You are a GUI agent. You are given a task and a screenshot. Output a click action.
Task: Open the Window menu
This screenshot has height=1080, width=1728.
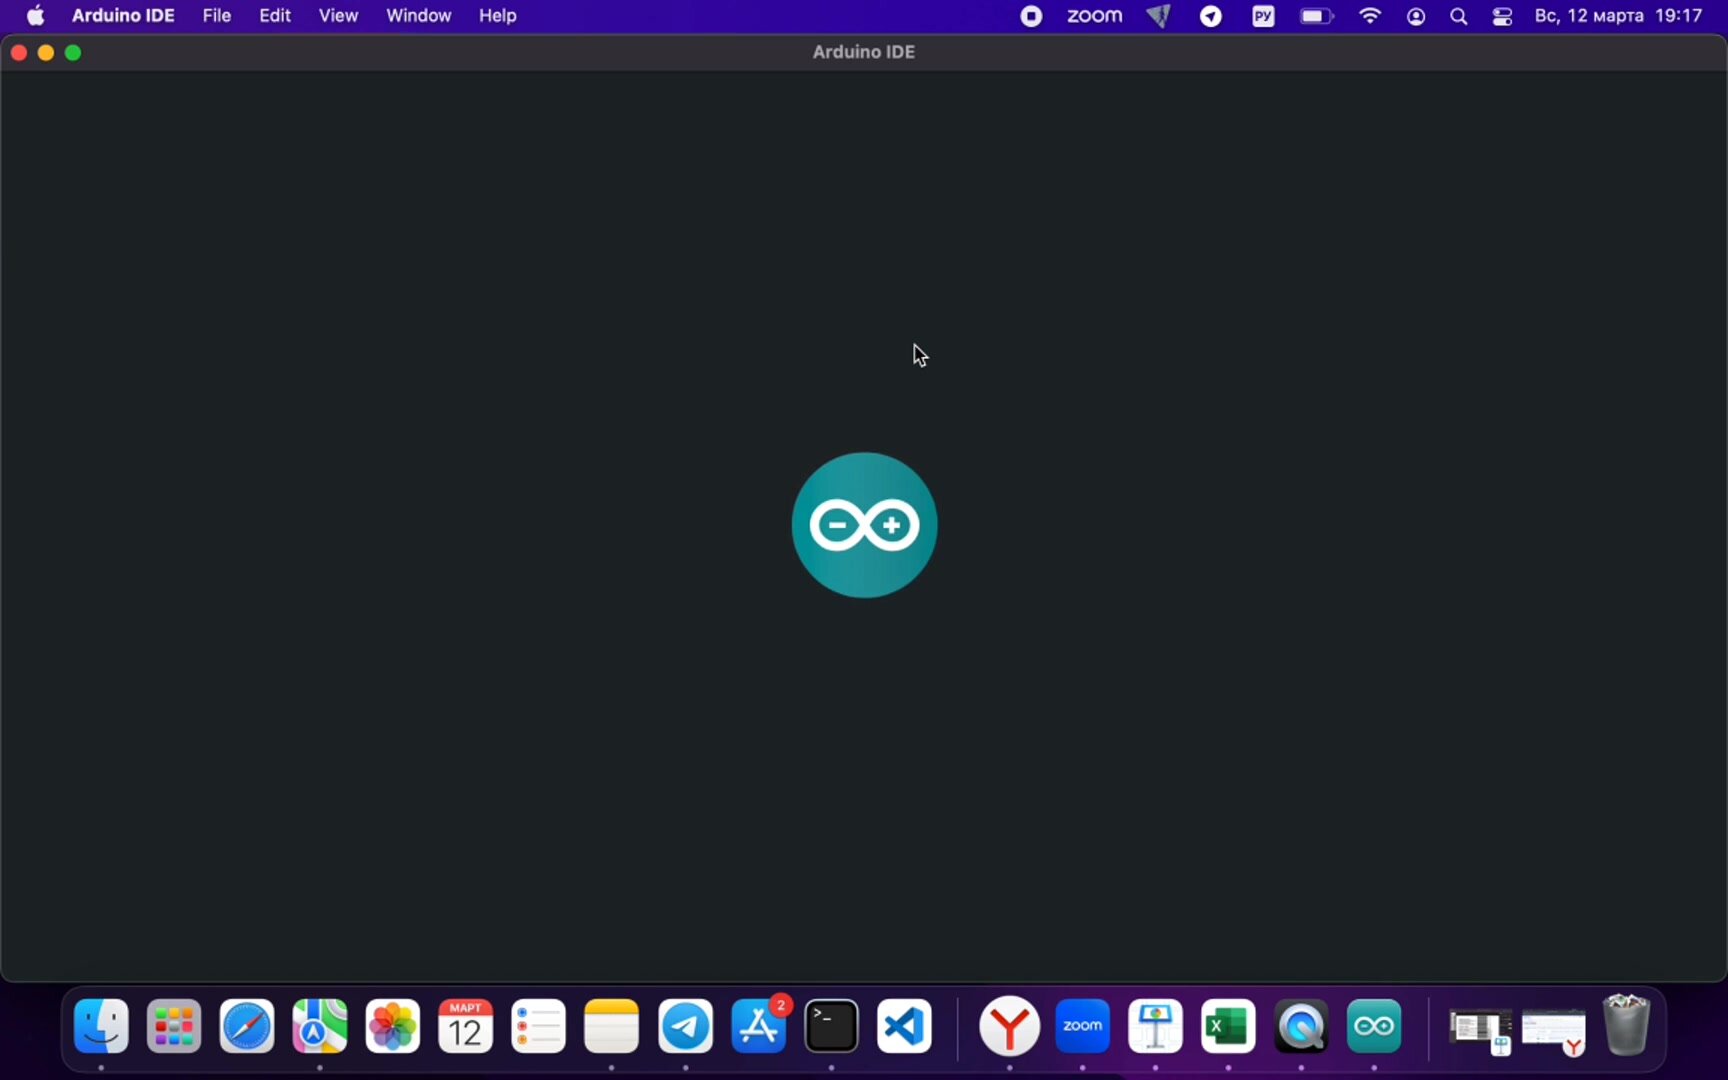point(418,16)
